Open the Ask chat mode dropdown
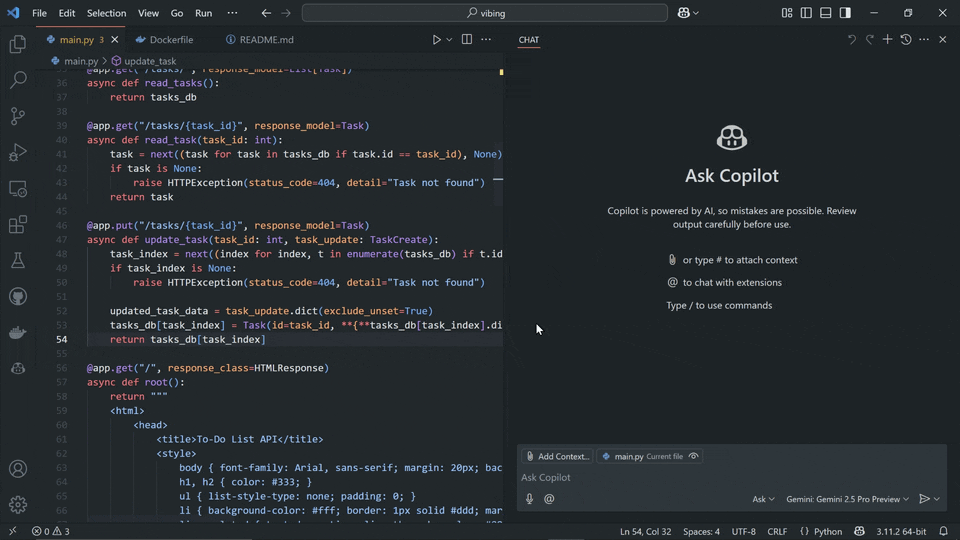 [x=763, y=499]
